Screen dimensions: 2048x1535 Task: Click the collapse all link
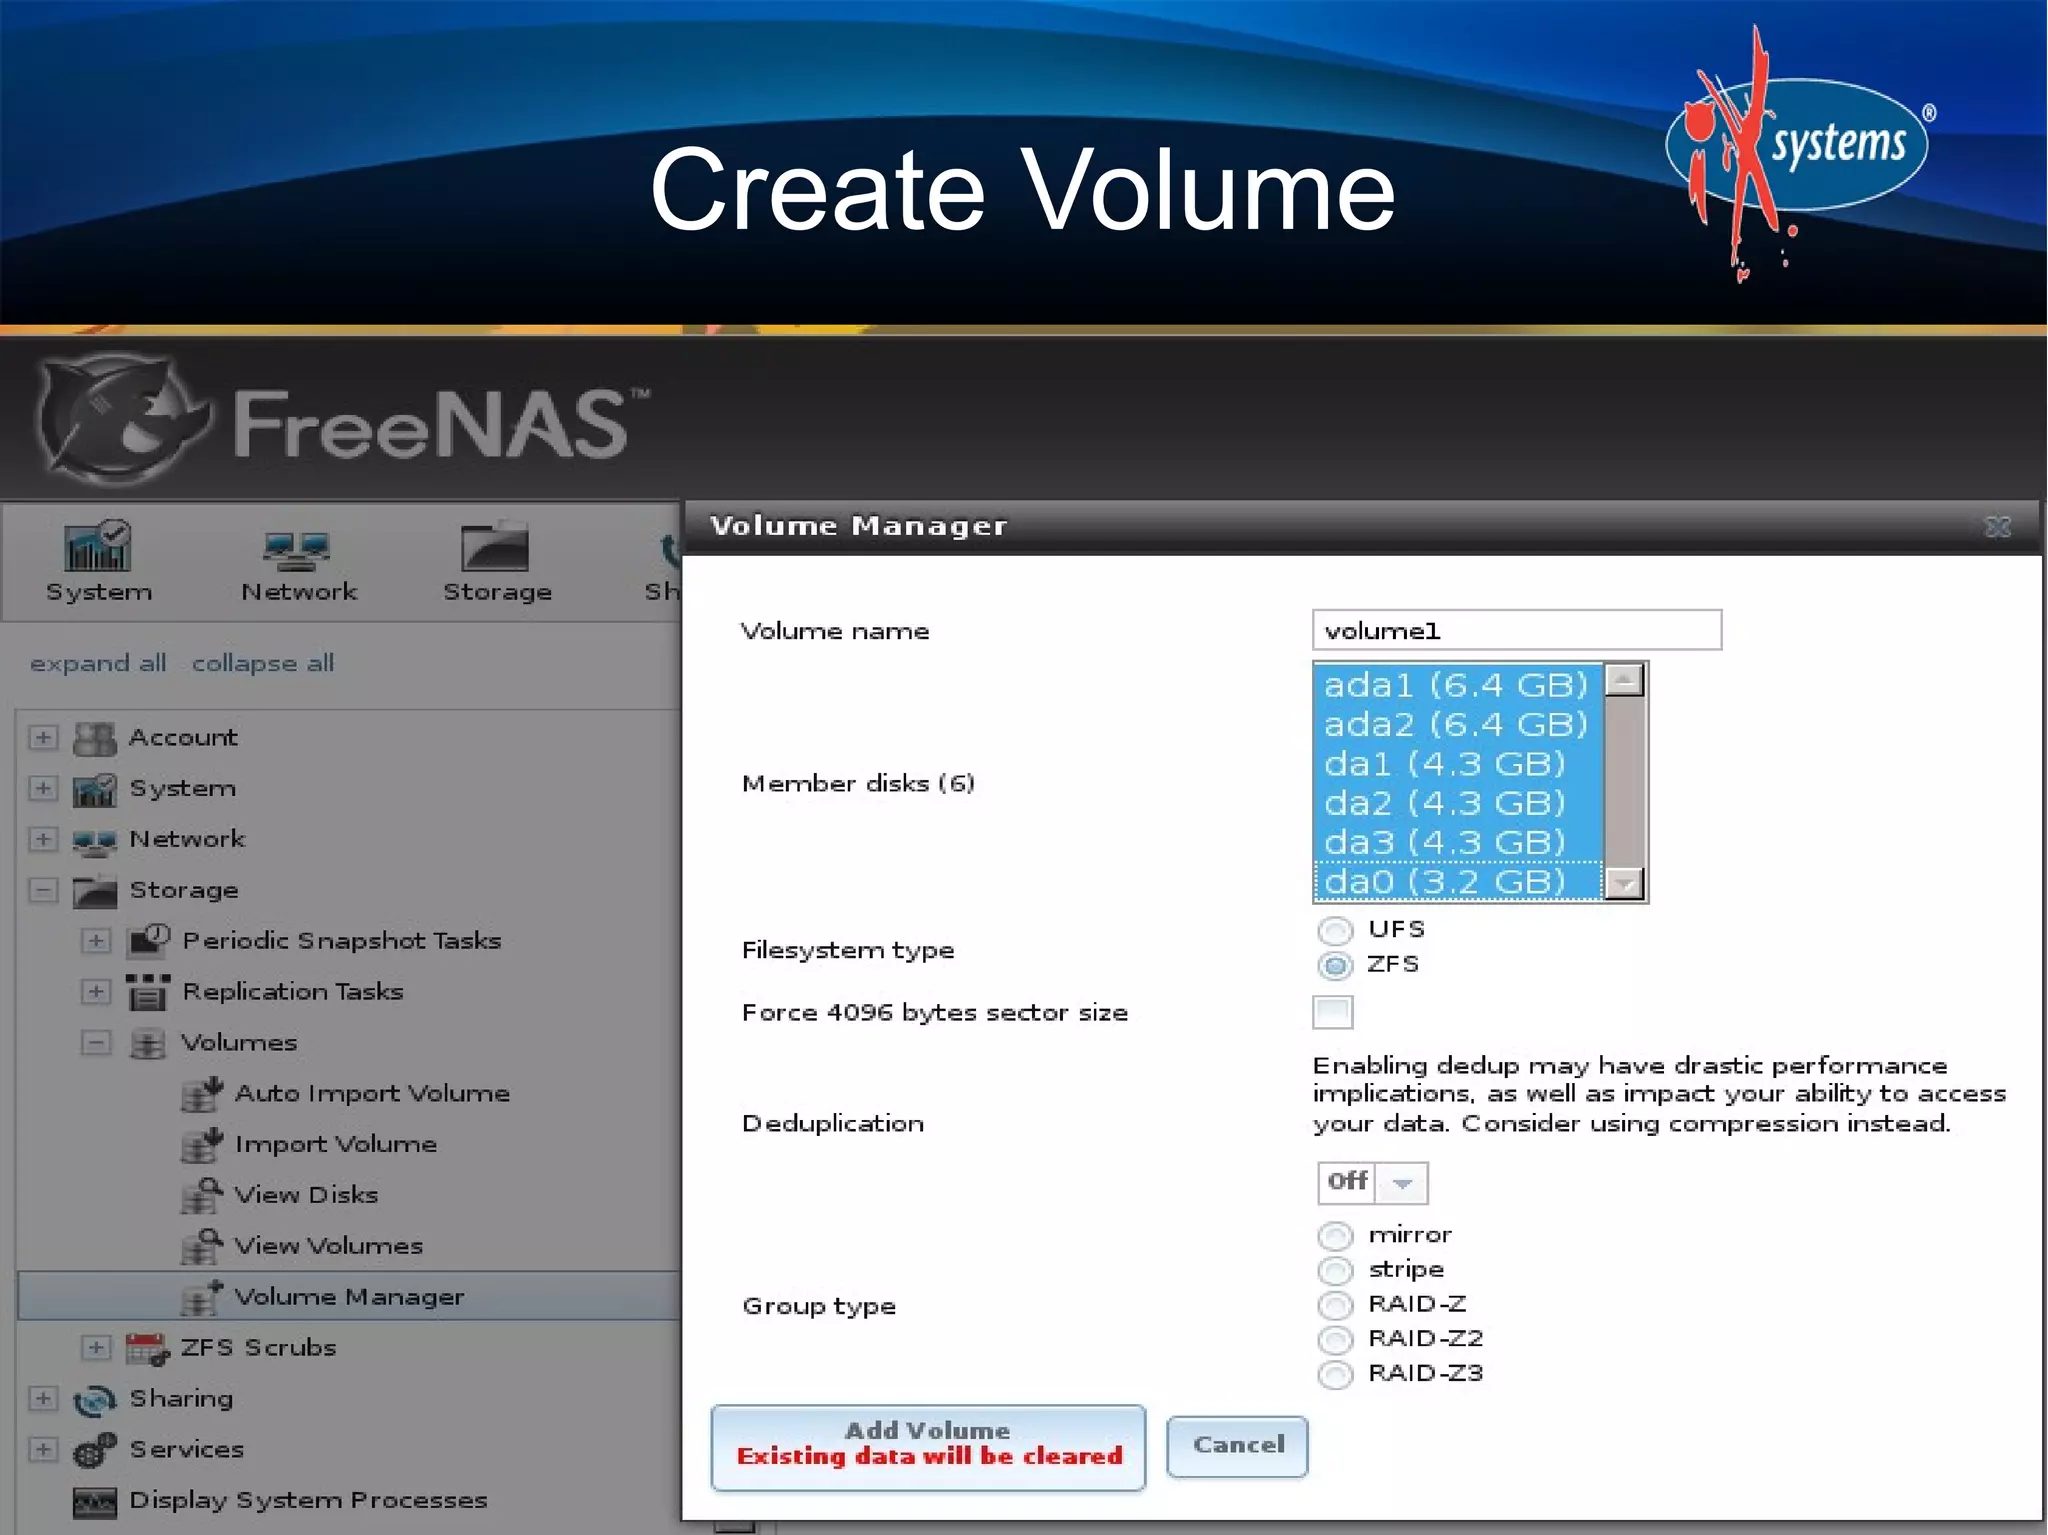[263, 664]
